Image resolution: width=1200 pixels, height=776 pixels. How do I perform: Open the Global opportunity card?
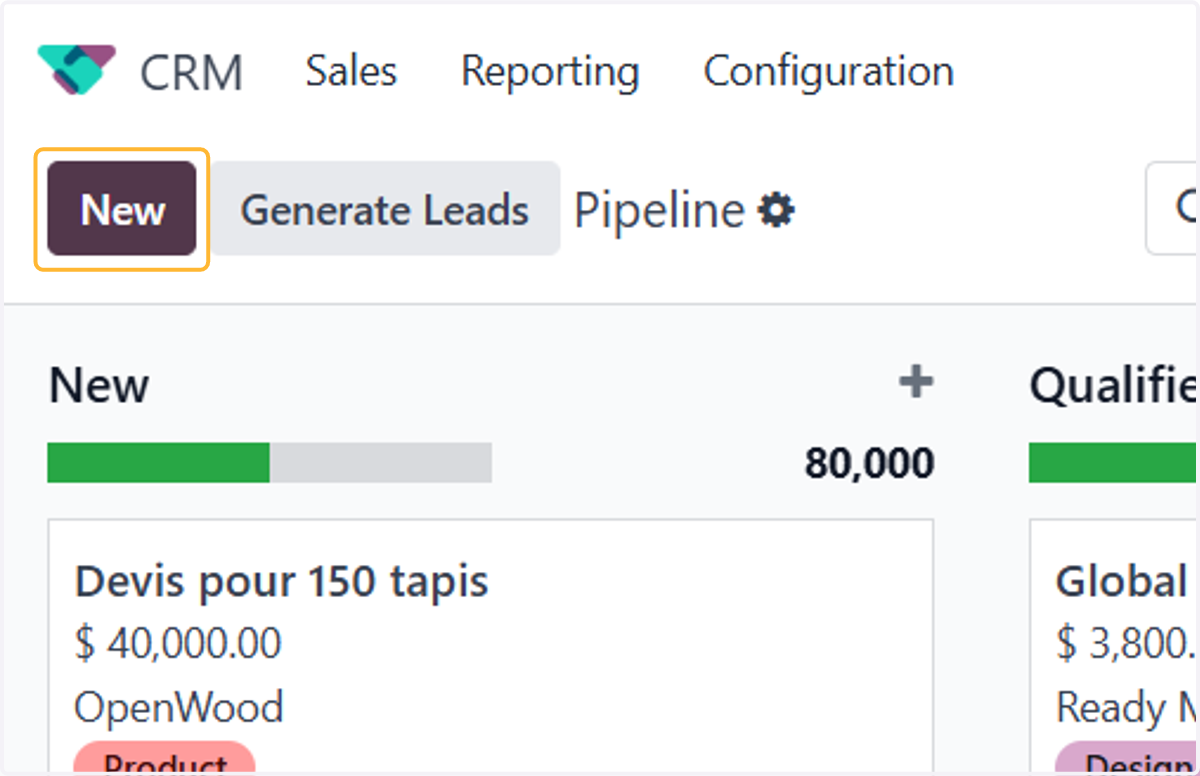tap(1115, 646)
